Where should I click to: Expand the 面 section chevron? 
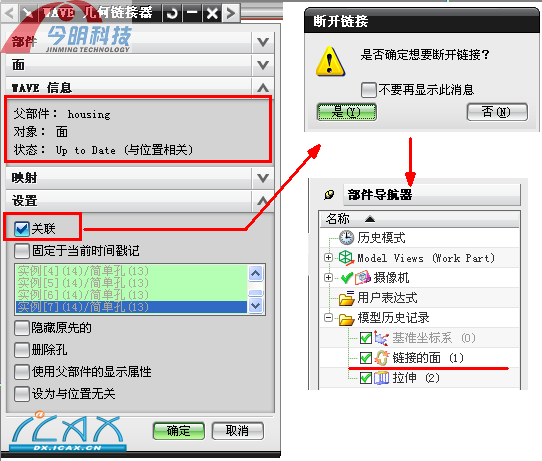[263, 65]
